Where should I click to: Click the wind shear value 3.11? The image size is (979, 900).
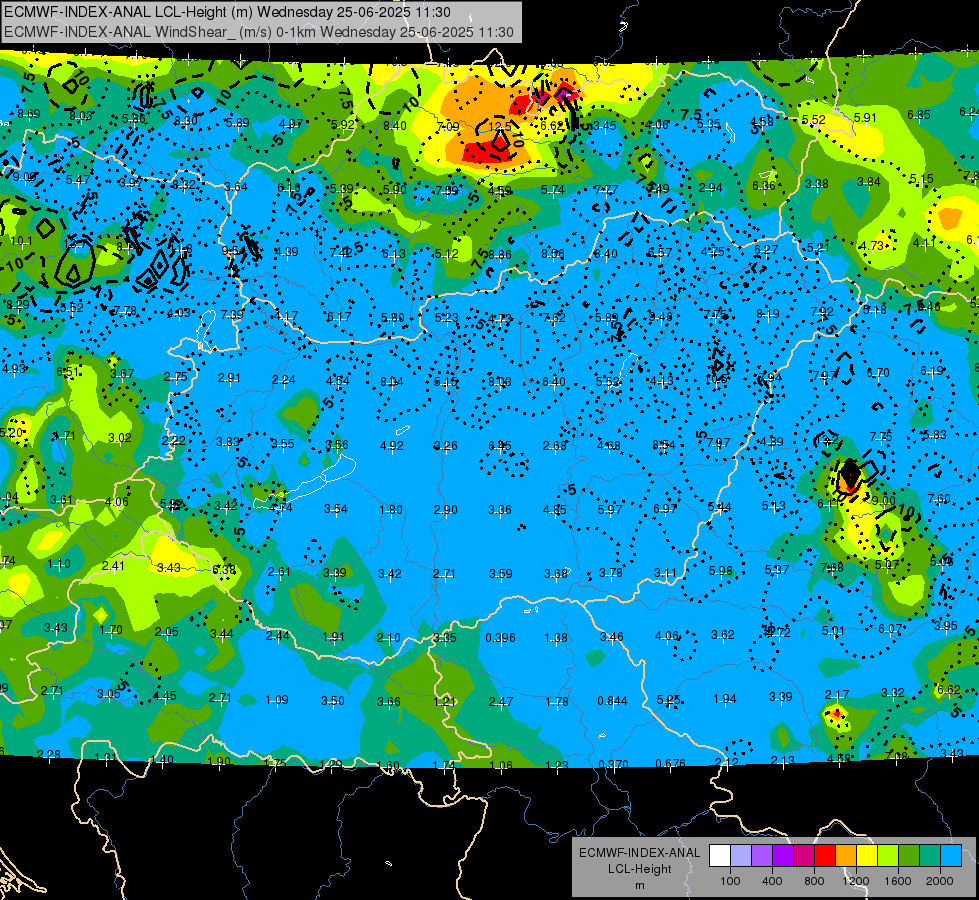666,572
